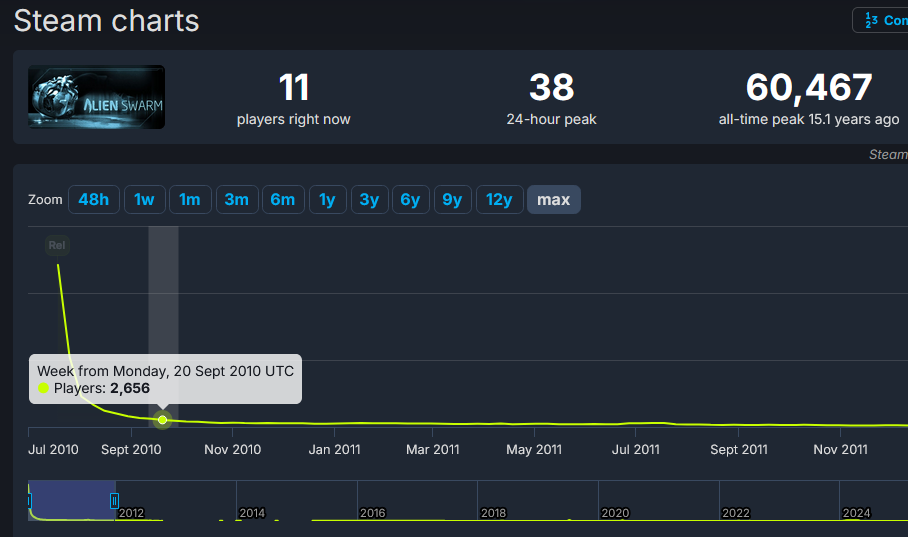
Task: Click the Jan 2011 axis label
Action: tap(334, 450)
